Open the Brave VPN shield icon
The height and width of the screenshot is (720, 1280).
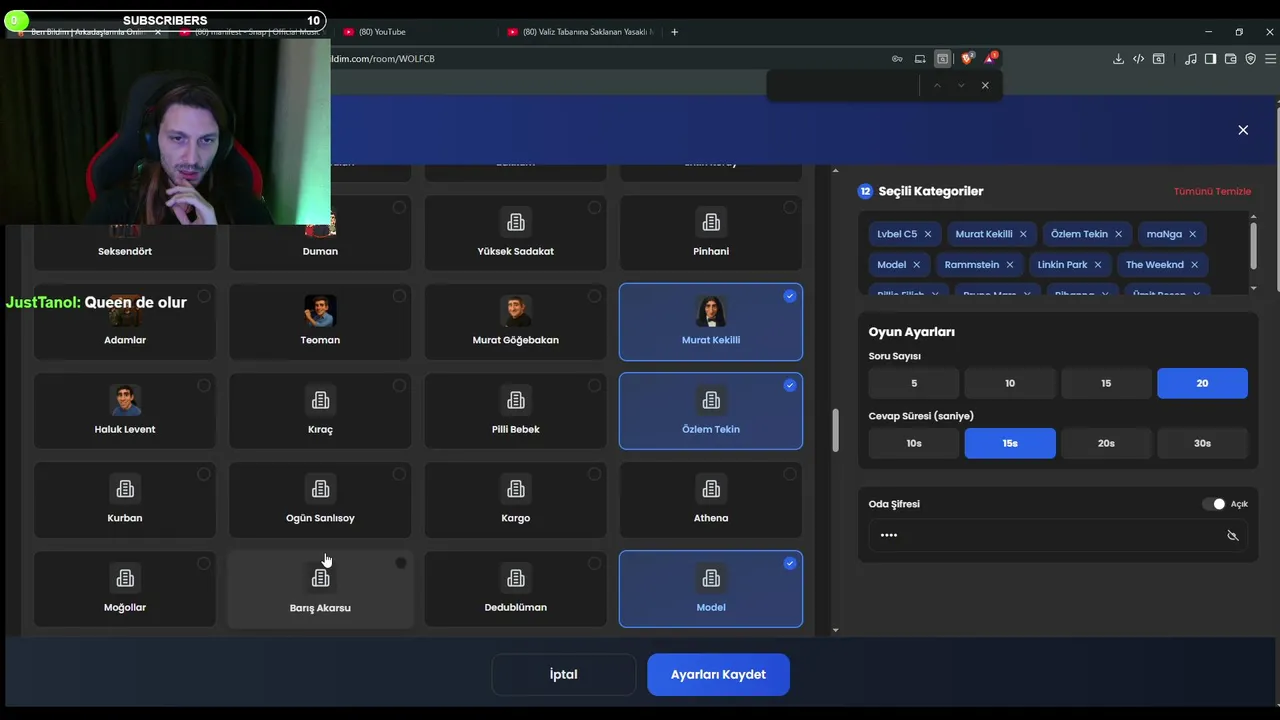[1250, 59]
